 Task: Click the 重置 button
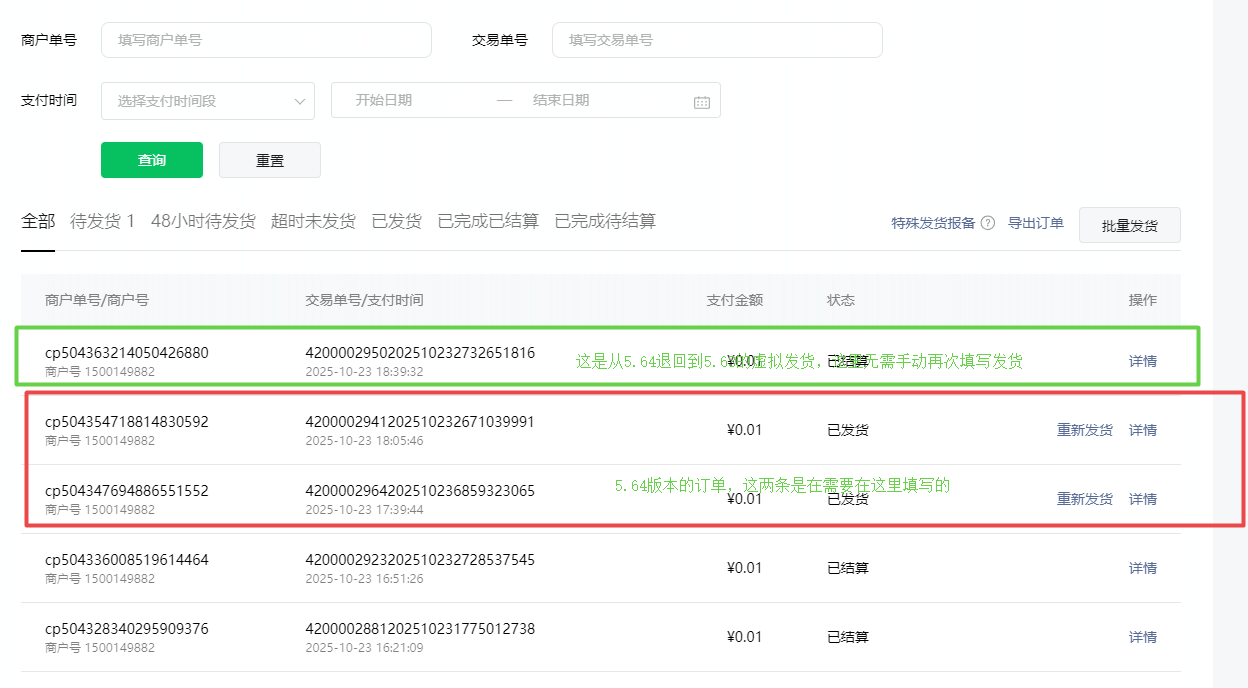click(x=270, y=160)
